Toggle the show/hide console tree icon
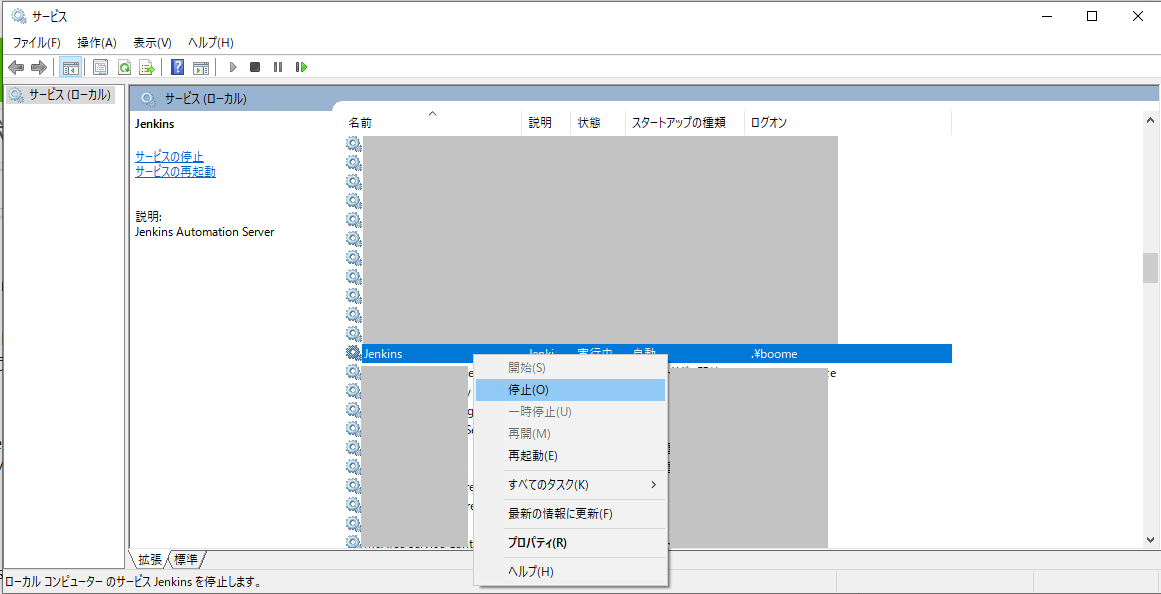Image resolution: width=1161 pixels, height=594 pixels. click(70, 67)
